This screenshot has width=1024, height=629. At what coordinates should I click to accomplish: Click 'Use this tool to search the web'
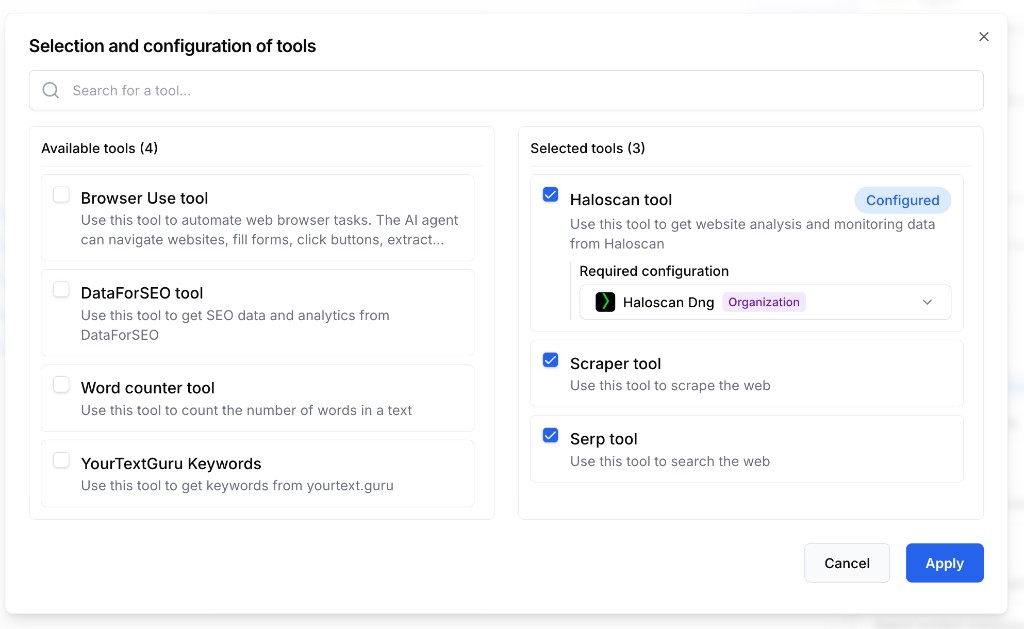pos(670,461)
